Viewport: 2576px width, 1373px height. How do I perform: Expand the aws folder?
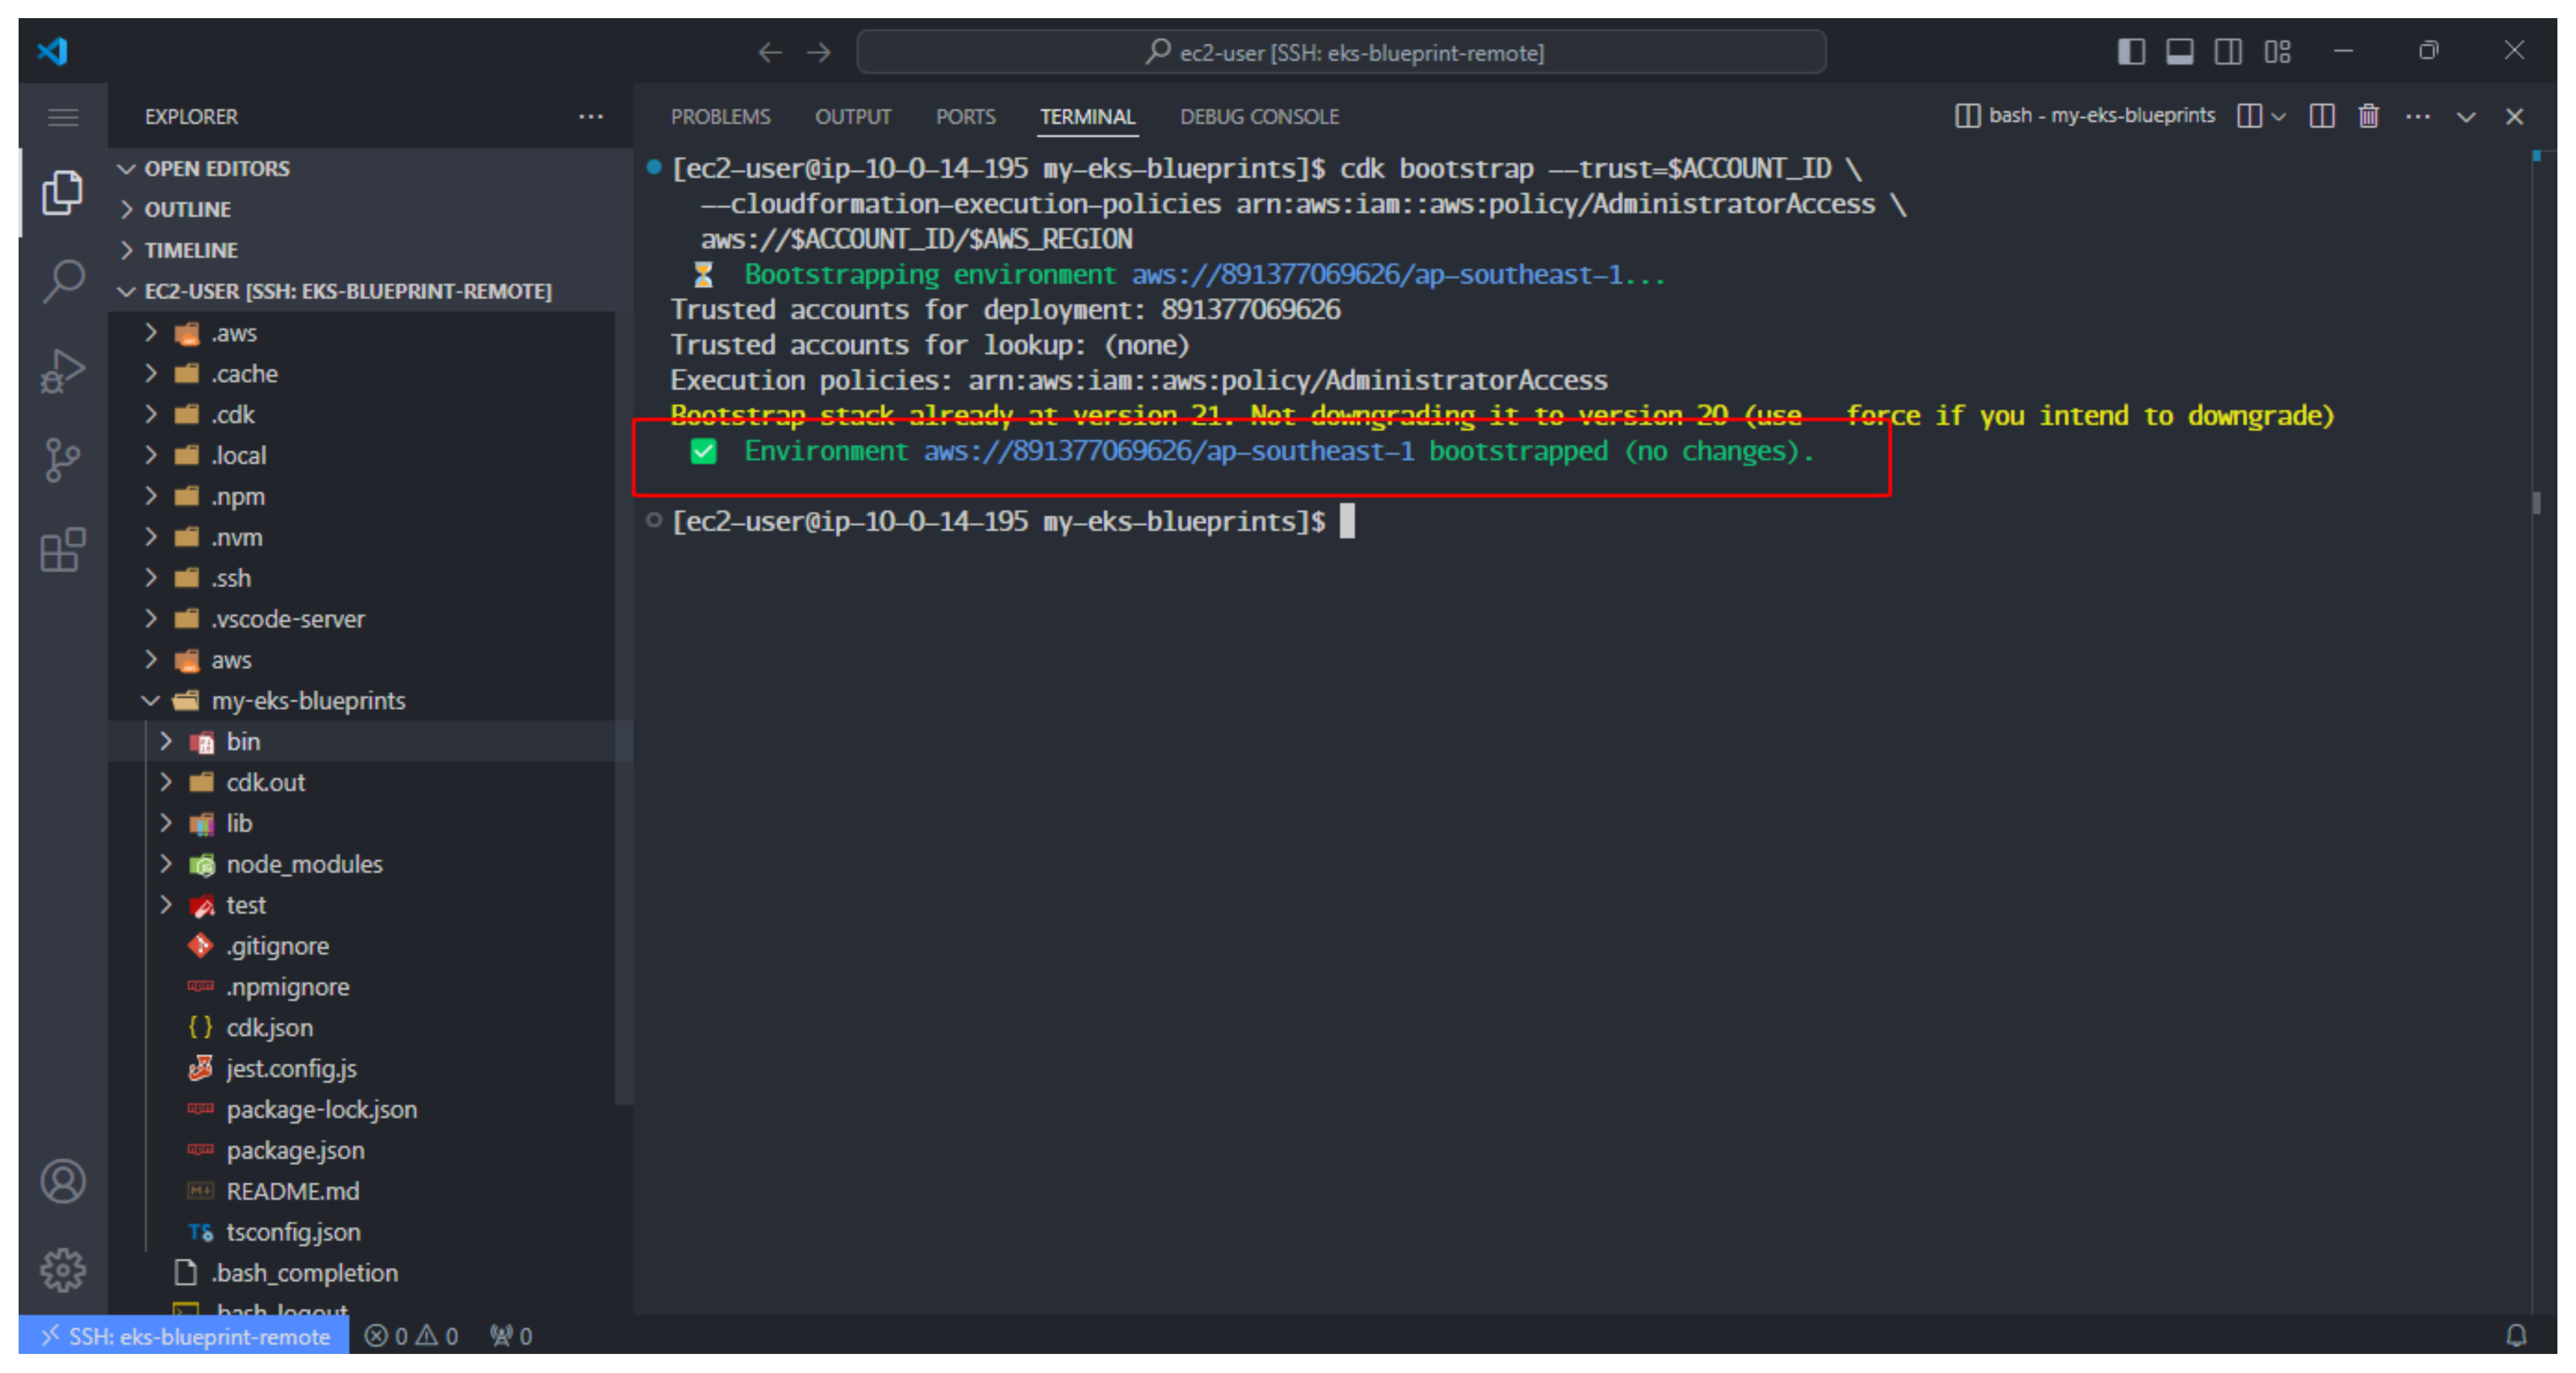362,661
